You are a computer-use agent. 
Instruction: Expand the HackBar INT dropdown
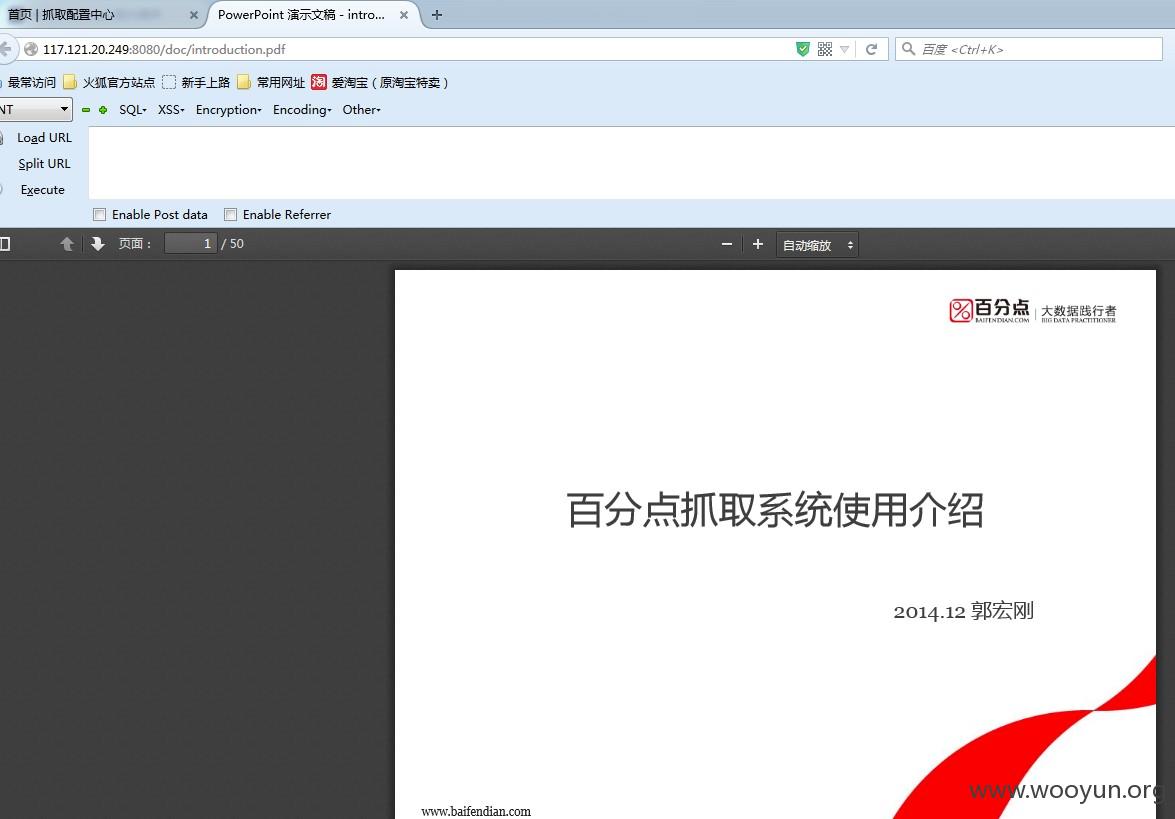click(x=36, y=109)
